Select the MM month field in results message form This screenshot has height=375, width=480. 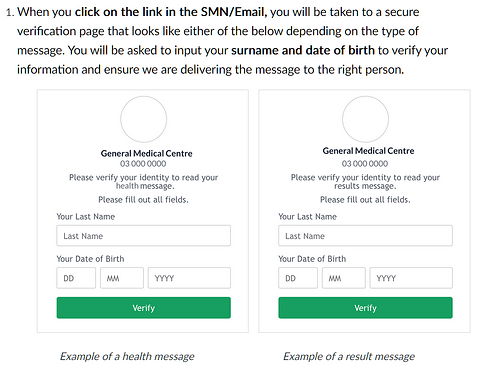[x=344, y=278]
